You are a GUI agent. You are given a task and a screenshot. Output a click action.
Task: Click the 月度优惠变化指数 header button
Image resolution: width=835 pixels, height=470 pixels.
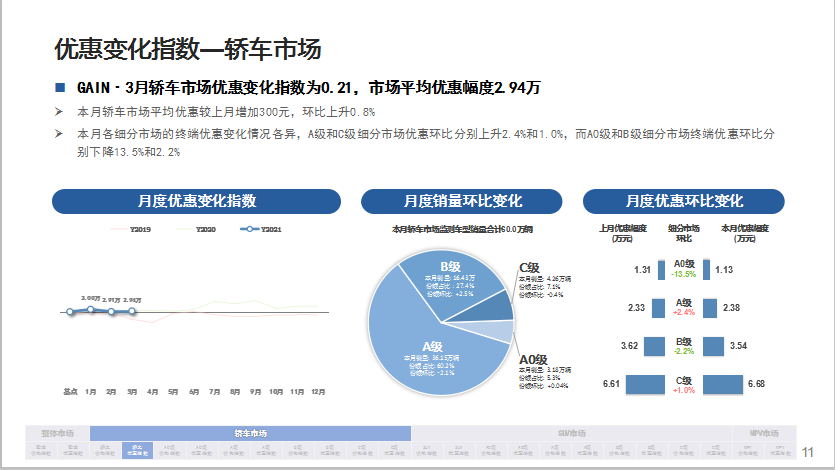click(197, 200)
